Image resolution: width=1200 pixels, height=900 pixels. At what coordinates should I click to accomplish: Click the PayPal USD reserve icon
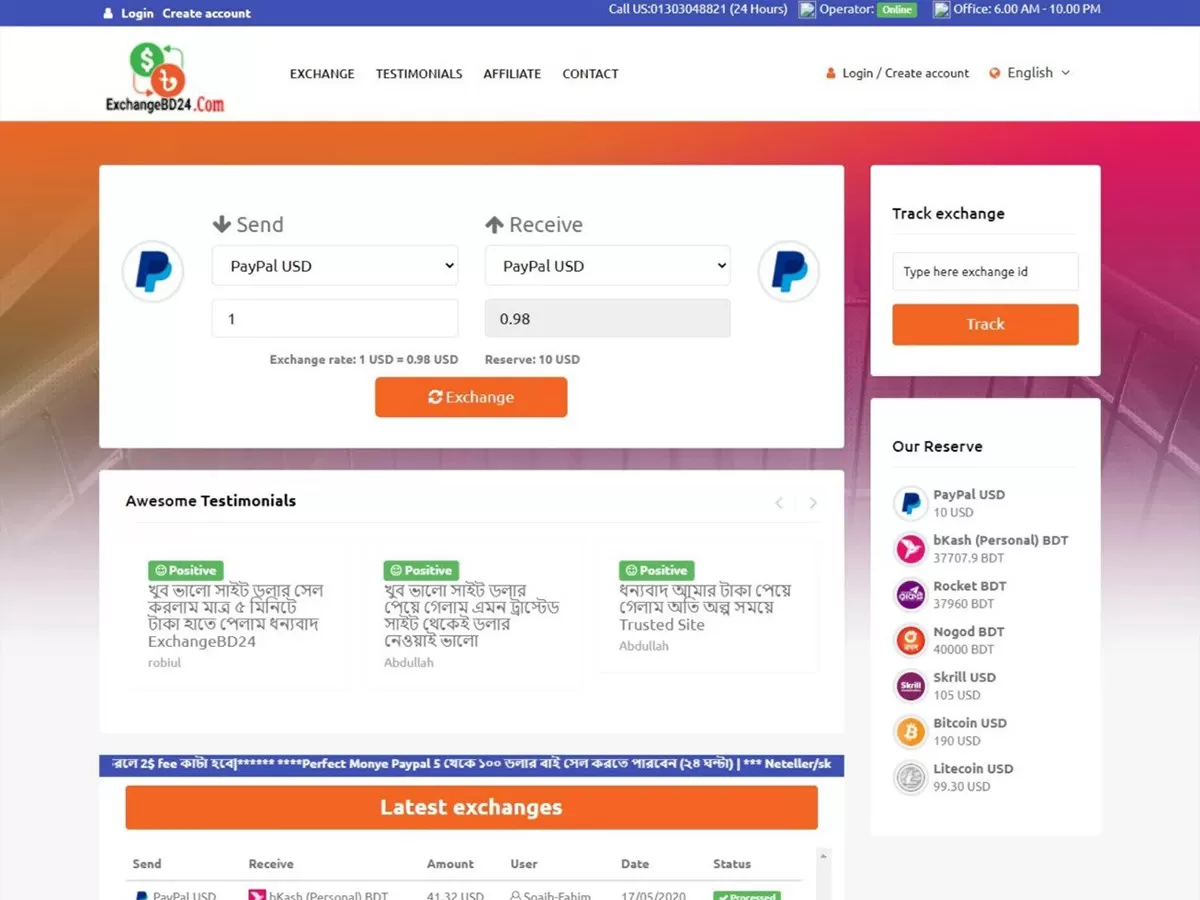point(910,503)
